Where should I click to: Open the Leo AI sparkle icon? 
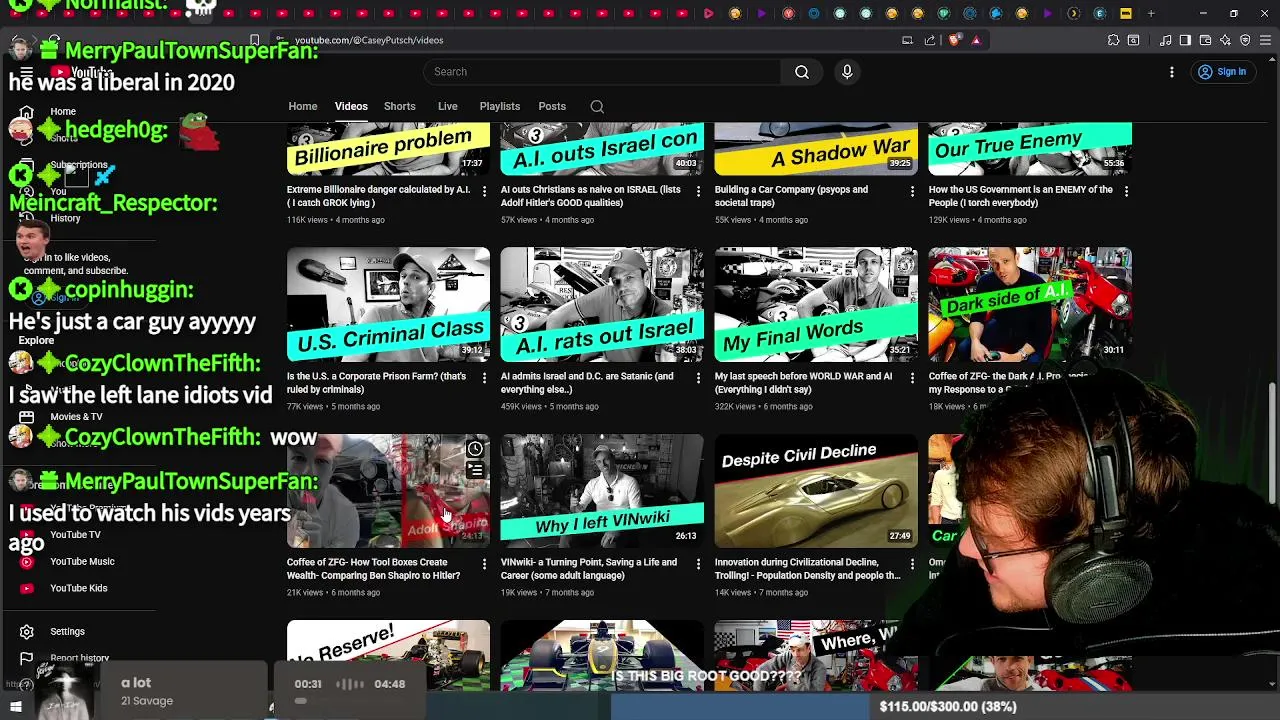[x=1225, y=40]
